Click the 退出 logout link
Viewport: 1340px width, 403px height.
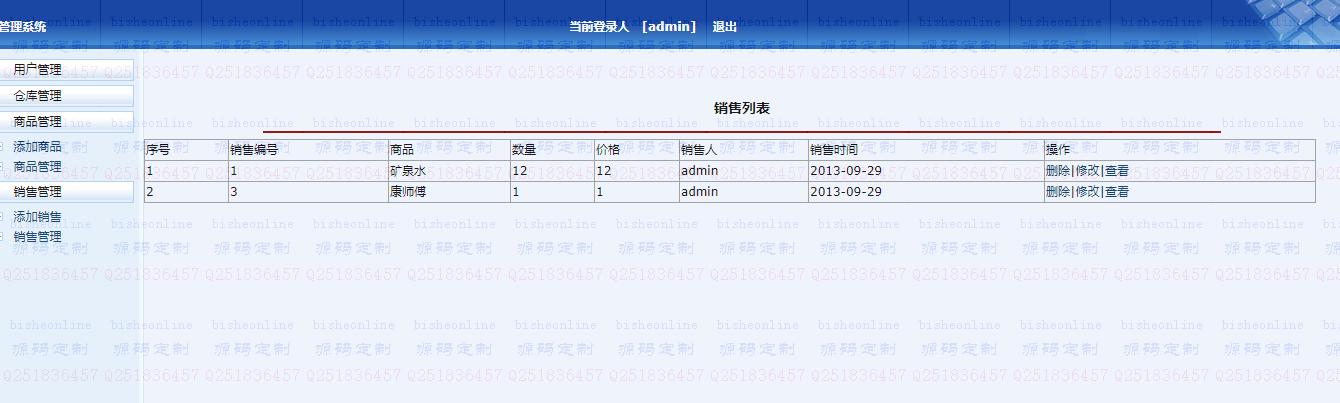(x=725, y=27)
